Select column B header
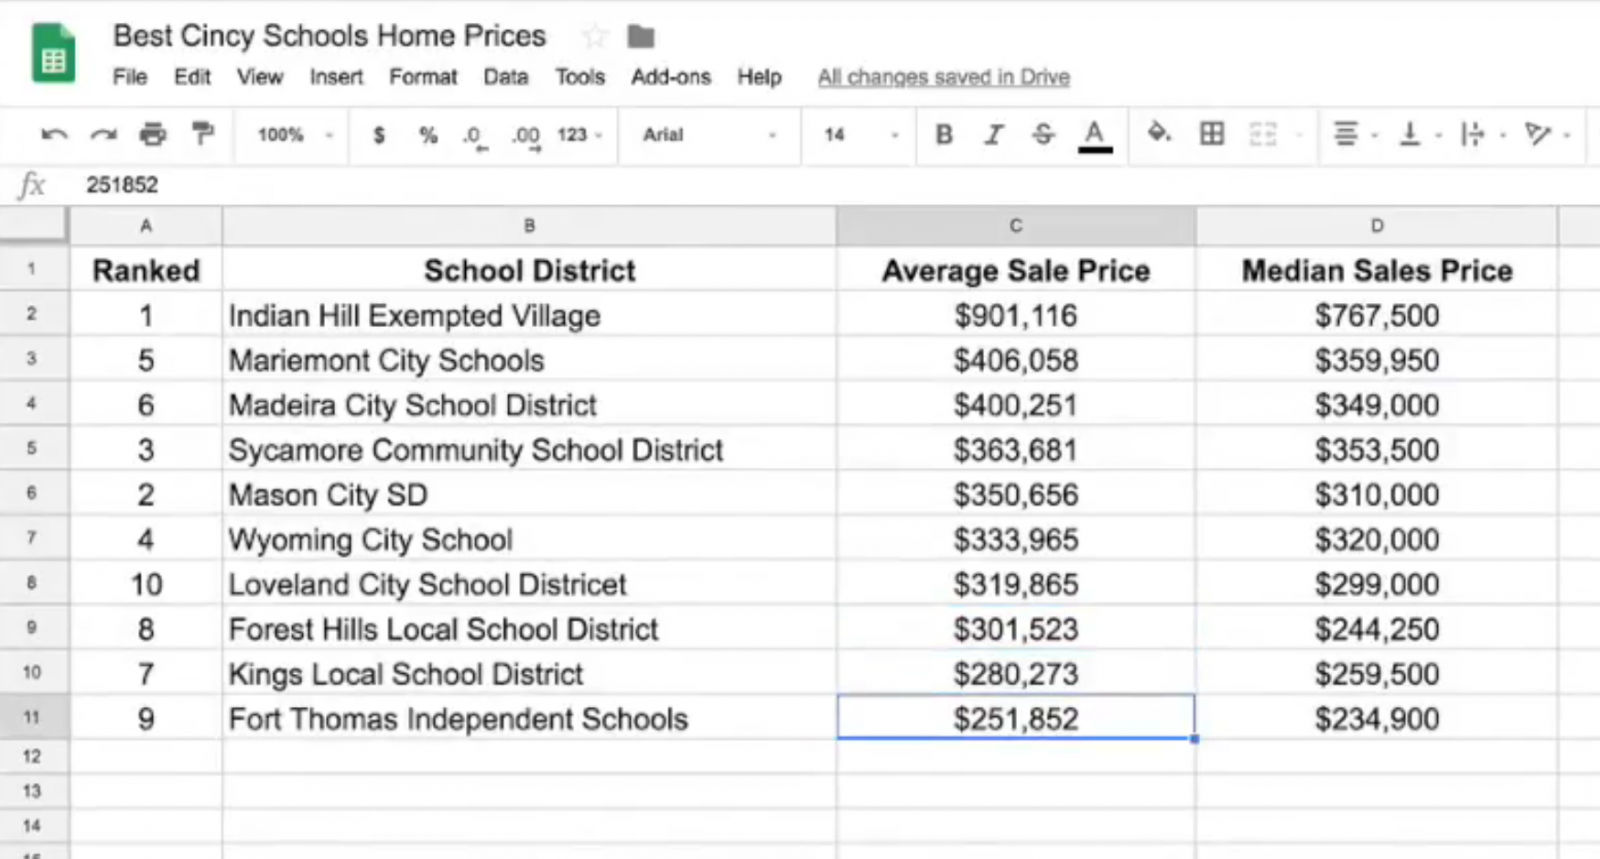The width and height of the screenshot is (1600, 859). 529,226
